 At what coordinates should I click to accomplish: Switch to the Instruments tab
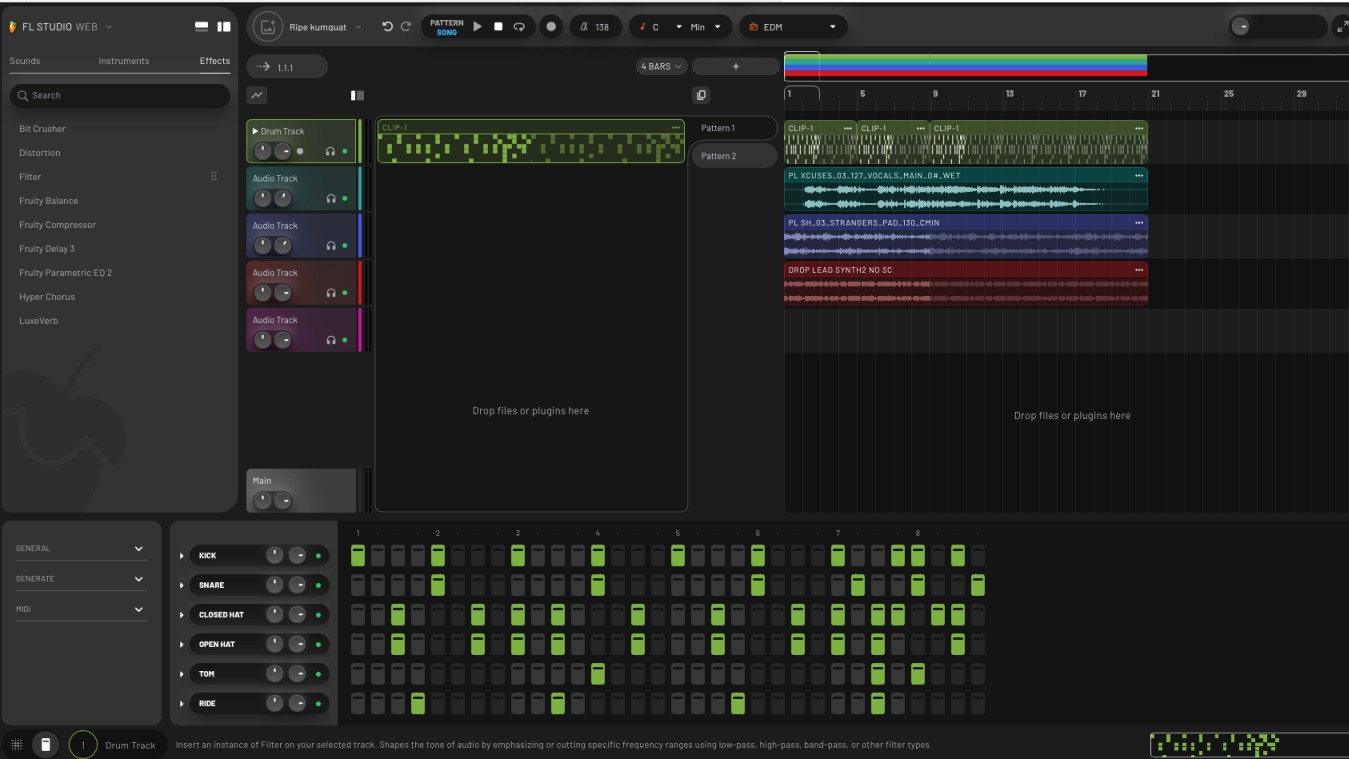[x=124, y=61]
